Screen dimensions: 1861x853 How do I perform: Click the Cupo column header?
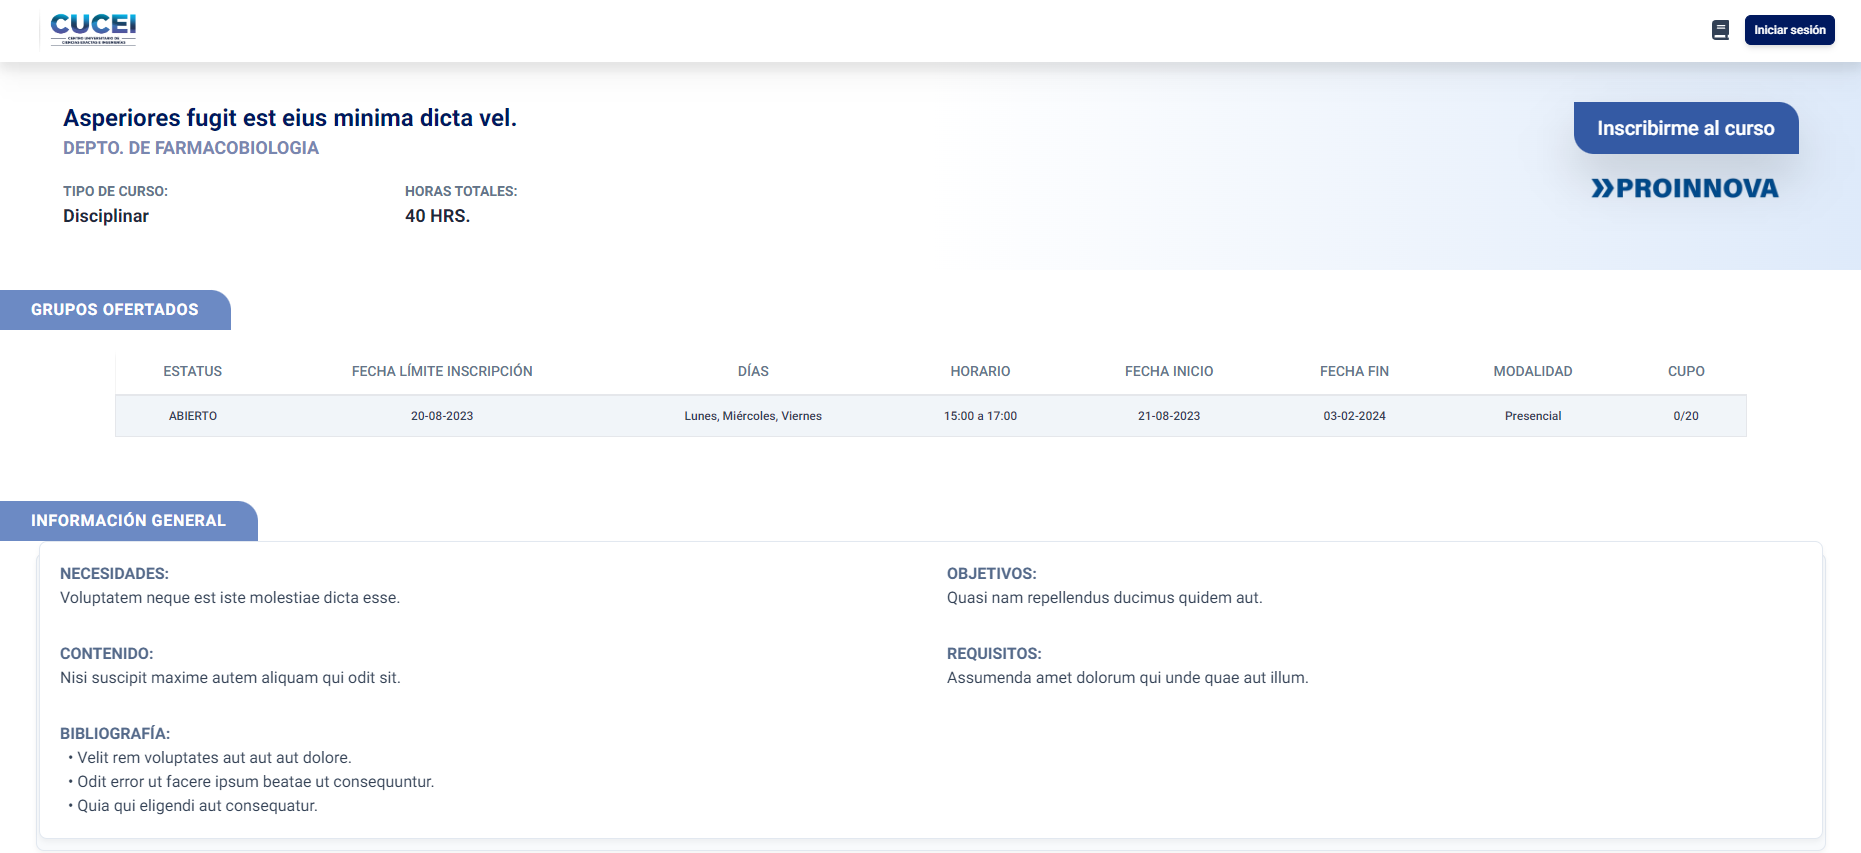pyautogui.click(x=1686, y=371)
